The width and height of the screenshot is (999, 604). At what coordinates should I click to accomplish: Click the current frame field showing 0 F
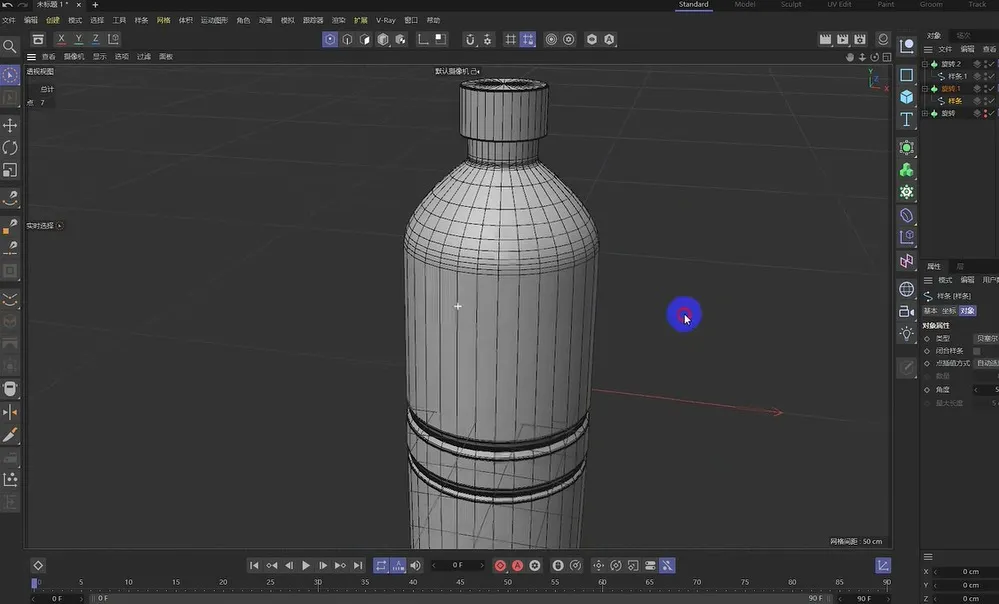tap(457, 566)
